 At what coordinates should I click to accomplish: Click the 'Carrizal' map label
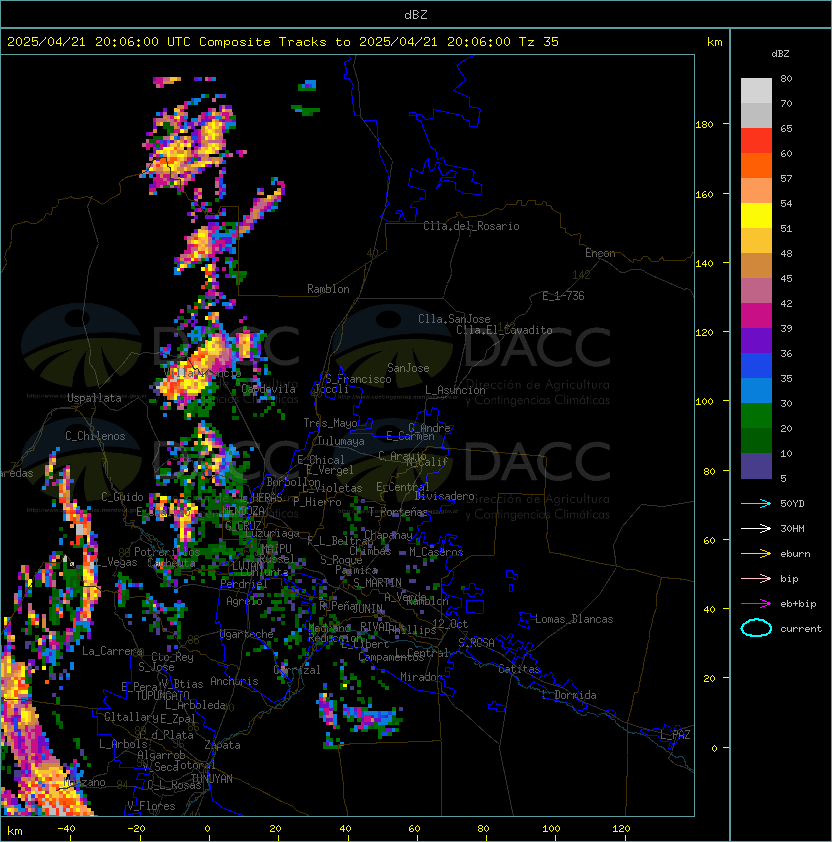point(297,670)
